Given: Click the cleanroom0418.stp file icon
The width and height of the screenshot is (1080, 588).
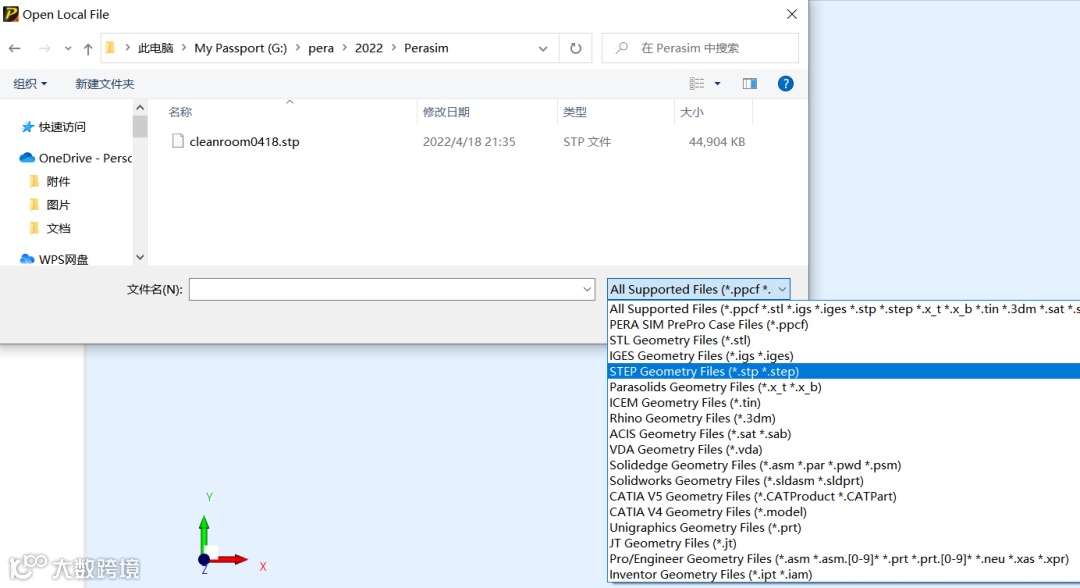Looking at the screenshot, I should click(178, 141).
